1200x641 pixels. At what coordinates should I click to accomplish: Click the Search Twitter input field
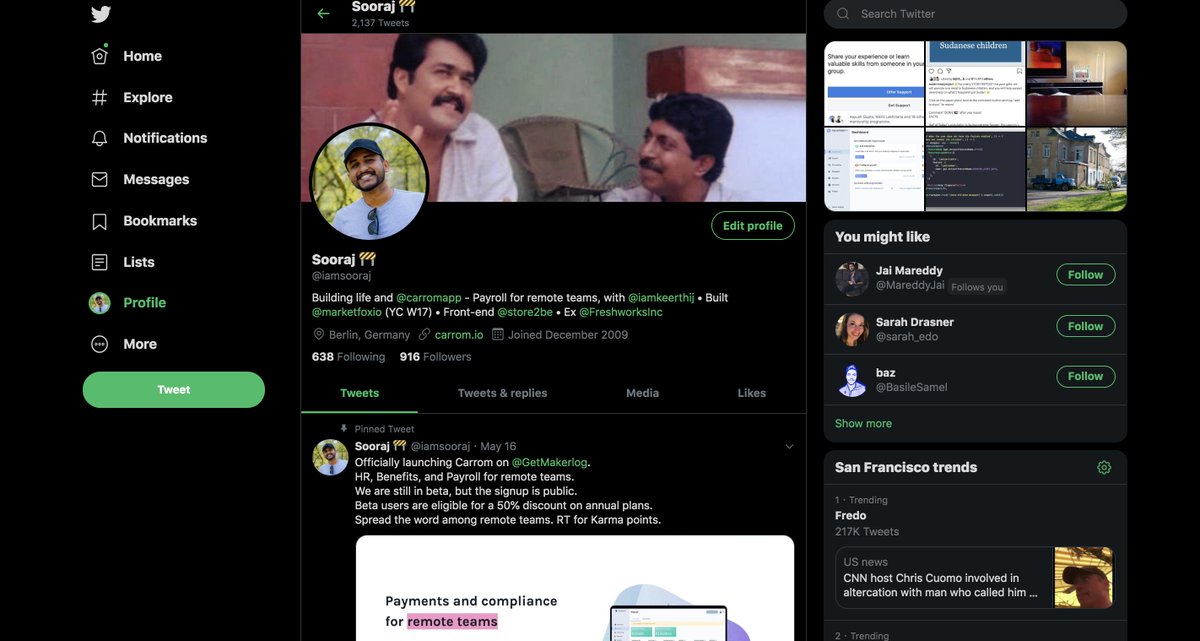coord(975,14)
